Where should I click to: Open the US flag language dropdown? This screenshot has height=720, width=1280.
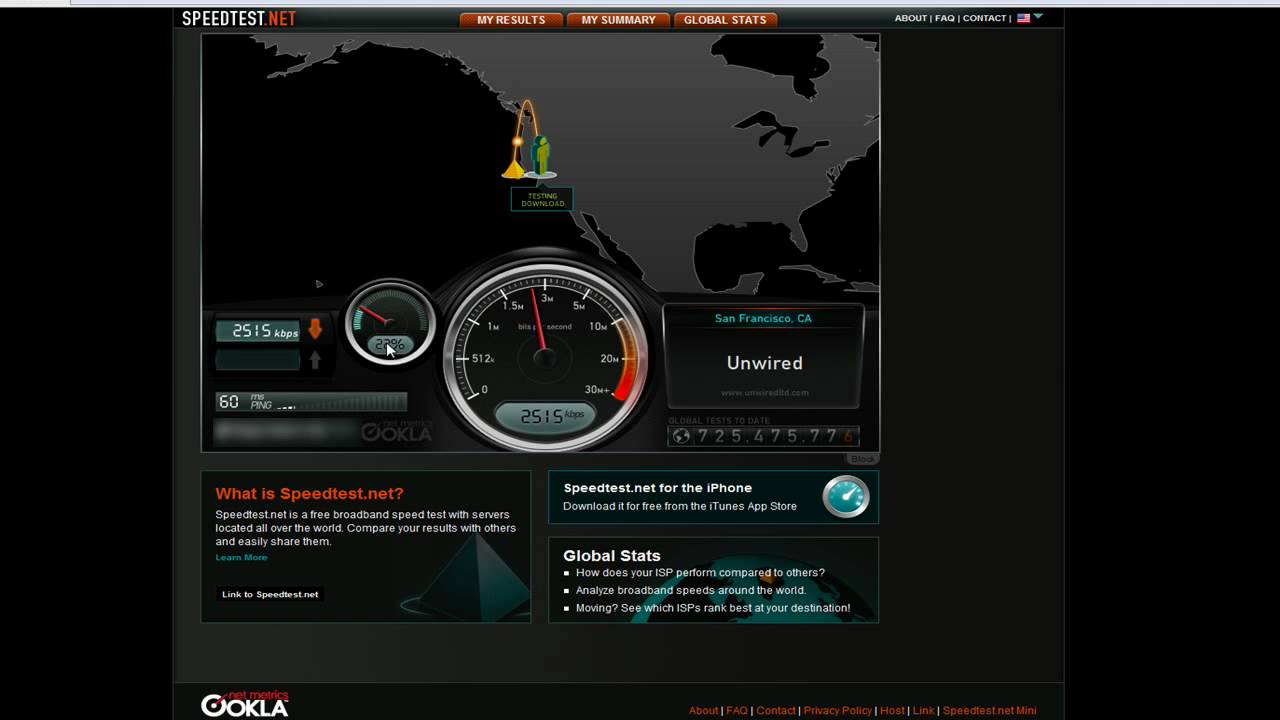click(x=1029, y=18)
